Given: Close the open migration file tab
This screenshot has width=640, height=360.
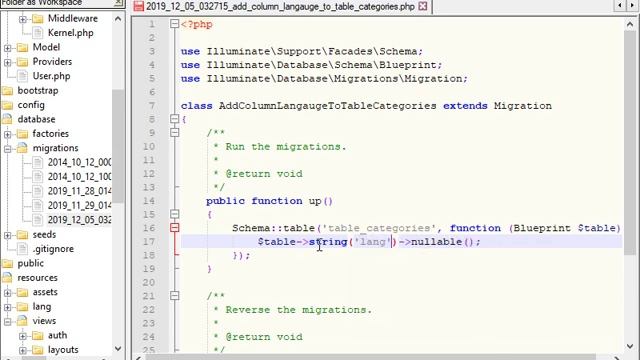Looking at the screenshot, I should (423, 6).
